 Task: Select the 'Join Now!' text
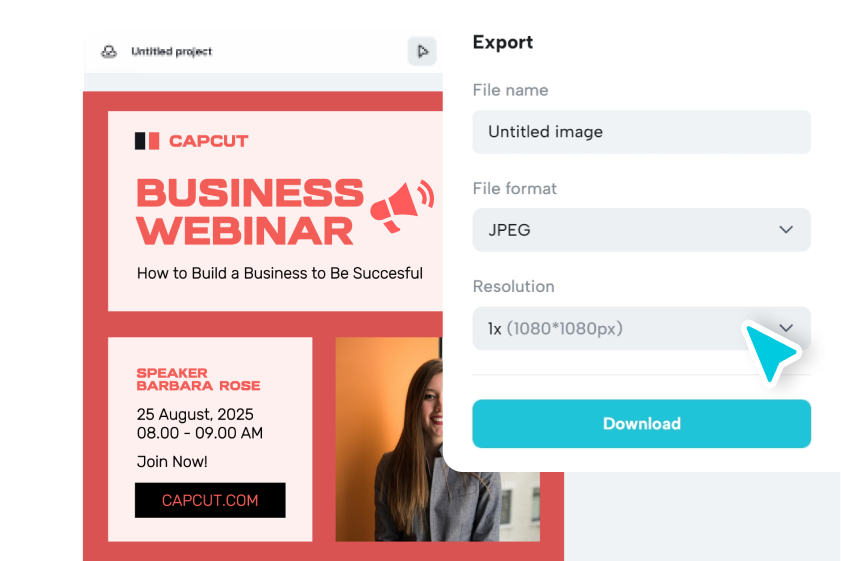(172, 462)
